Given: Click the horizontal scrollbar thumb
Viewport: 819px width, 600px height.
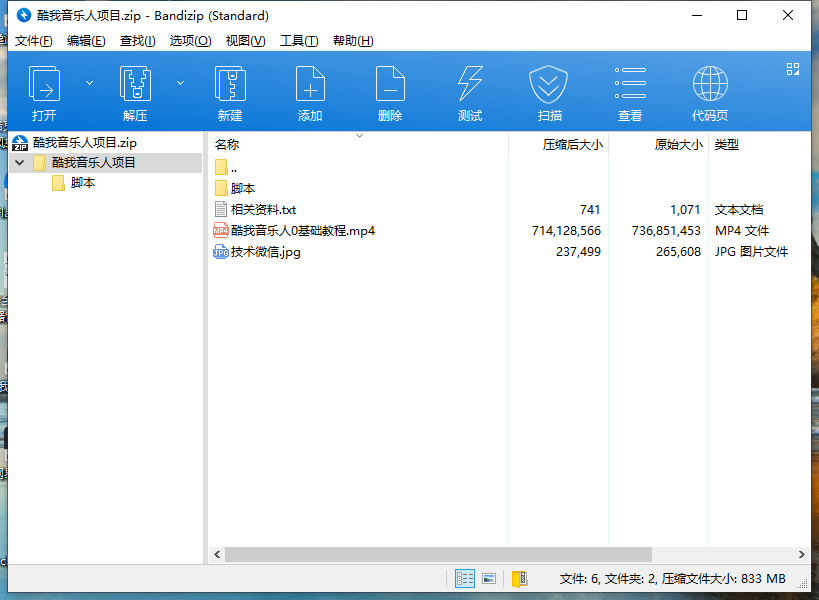Looking at the screenshot, I should [438, 554].
